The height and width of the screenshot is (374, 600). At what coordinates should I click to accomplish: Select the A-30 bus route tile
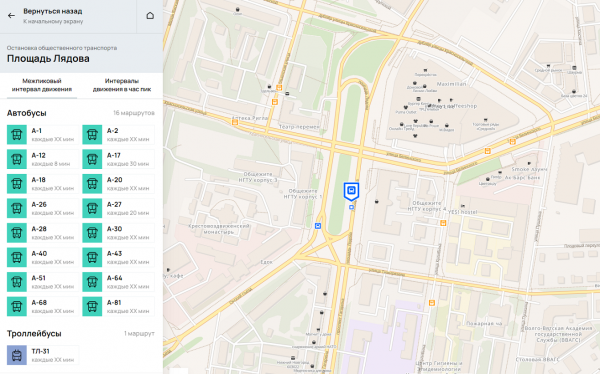coord(119,233)
